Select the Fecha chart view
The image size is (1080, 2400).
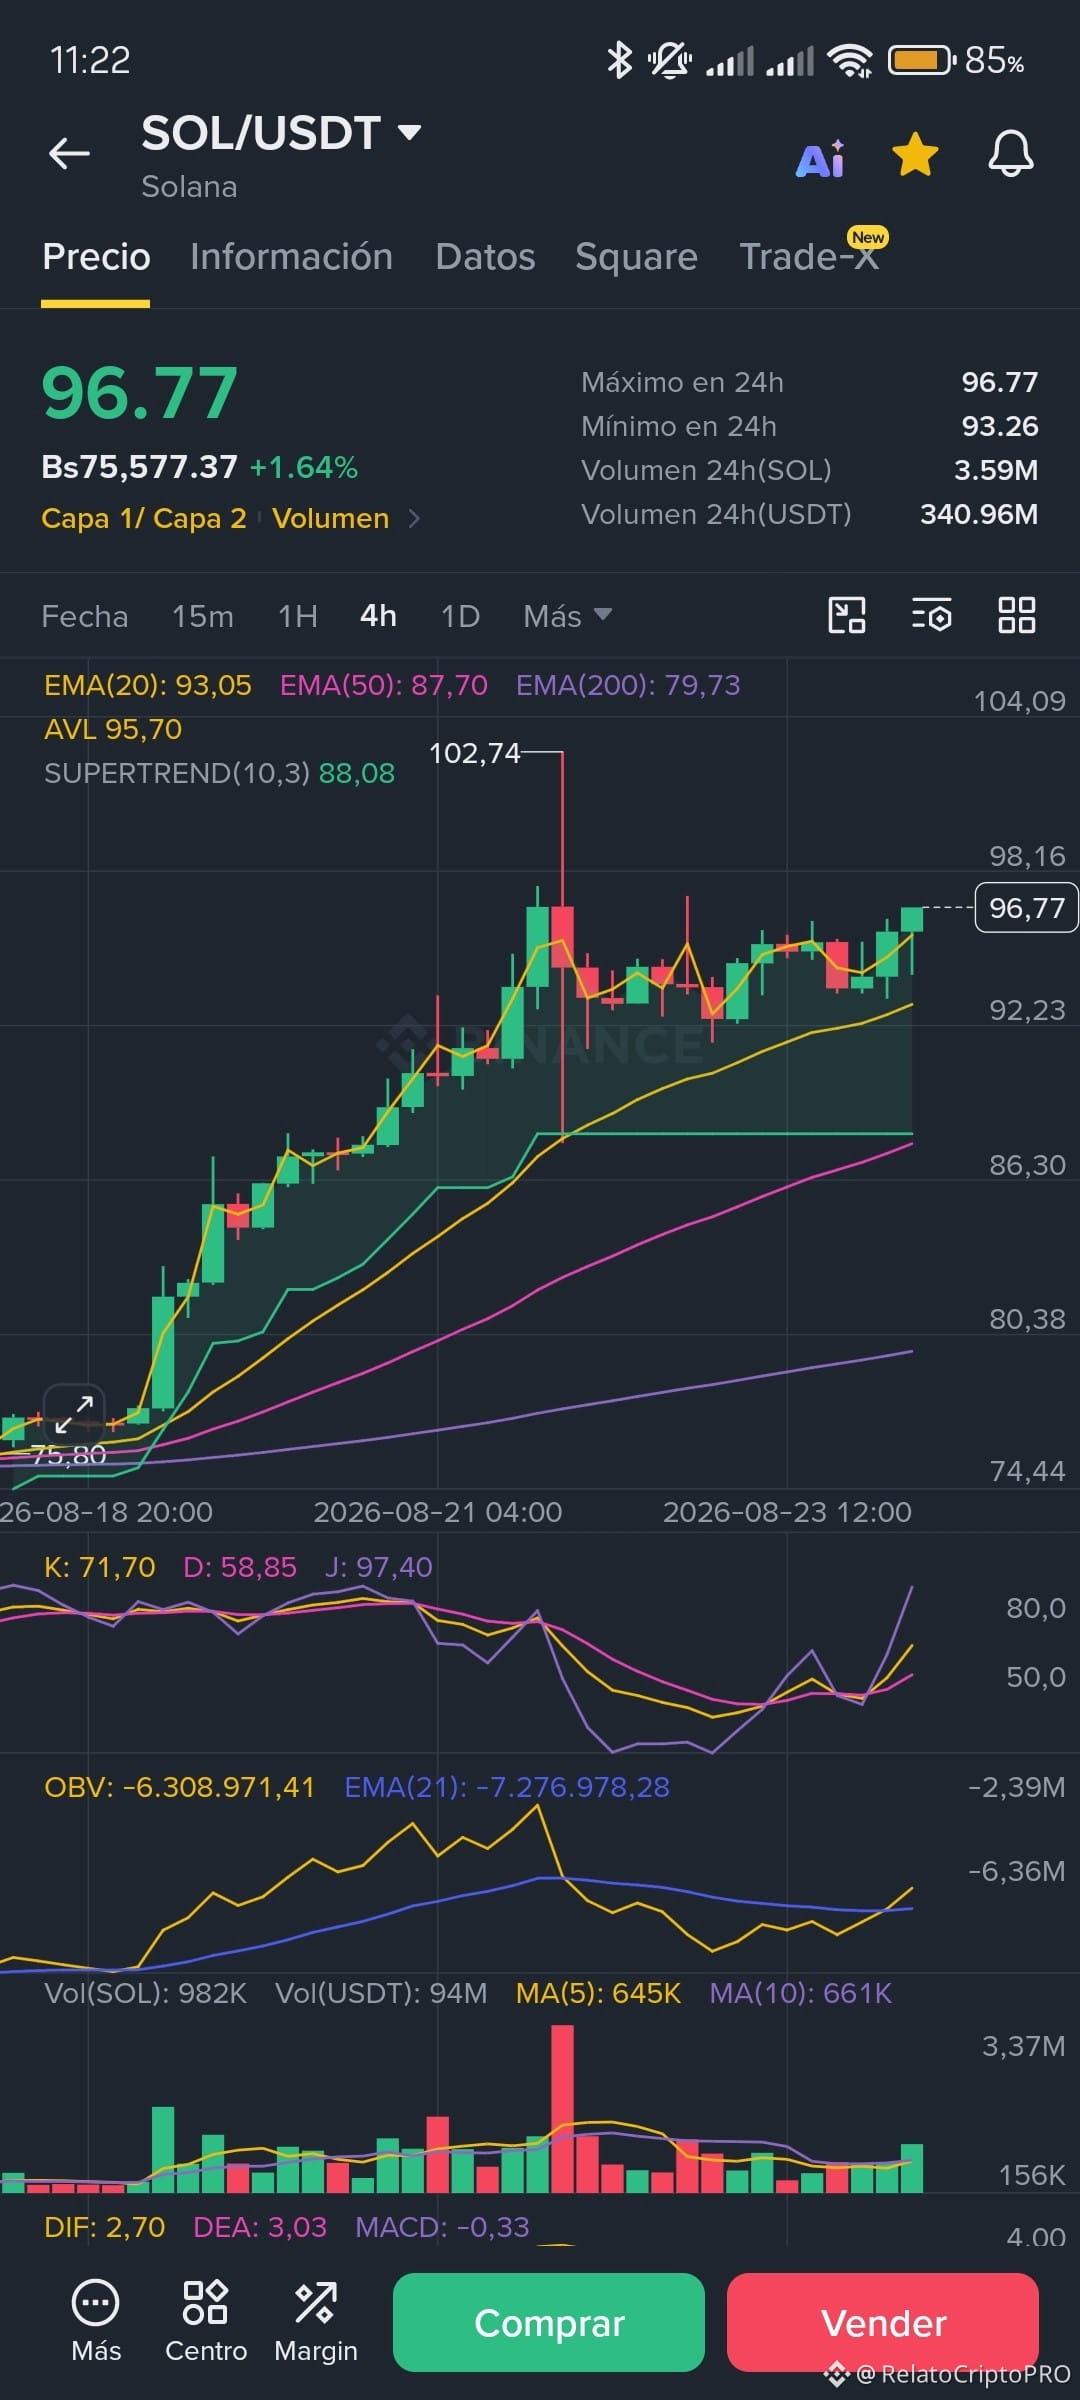(x=85, y=616)
